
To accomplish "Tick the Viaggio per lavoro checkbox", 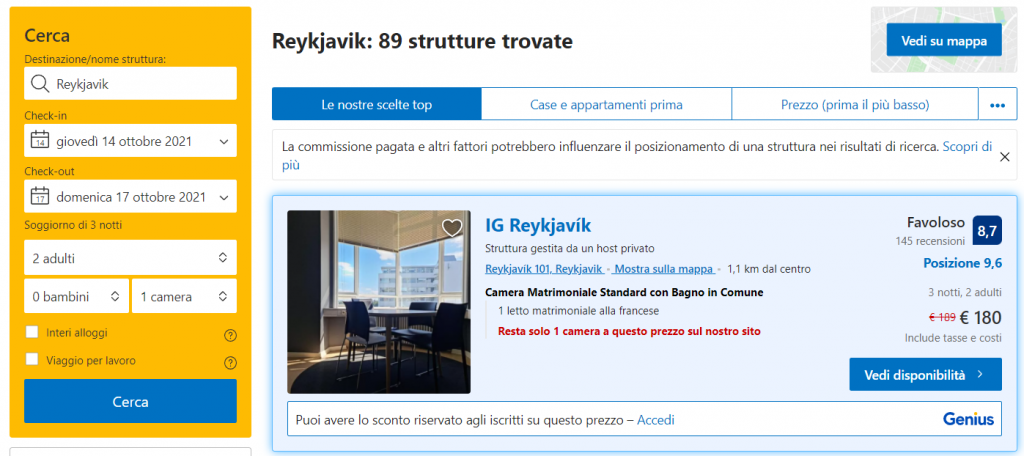I will 32,360.
